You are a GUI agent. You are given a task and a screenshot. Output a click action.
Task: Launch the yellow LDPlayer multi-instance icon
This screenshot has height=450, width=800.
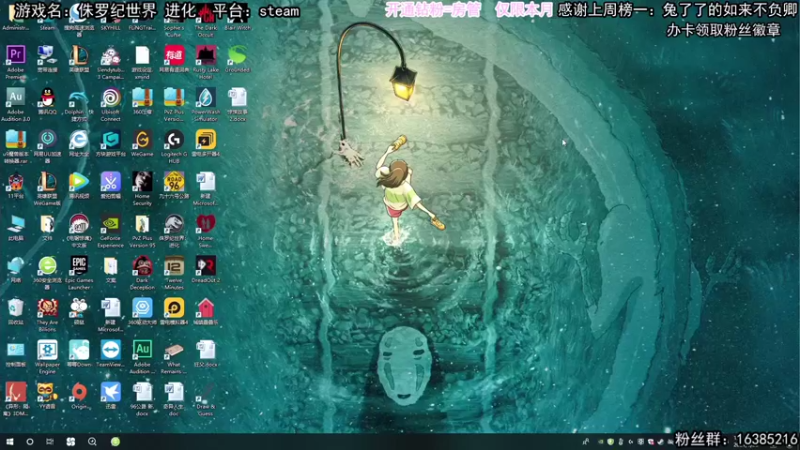tap(206, 139)
